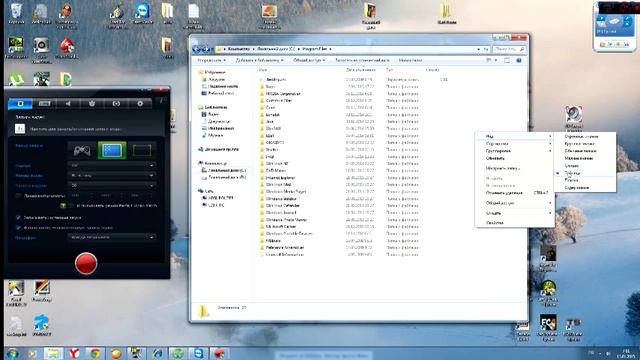
Task: Open the recordings folder icon in recorder
Action: tap(20, 129)
